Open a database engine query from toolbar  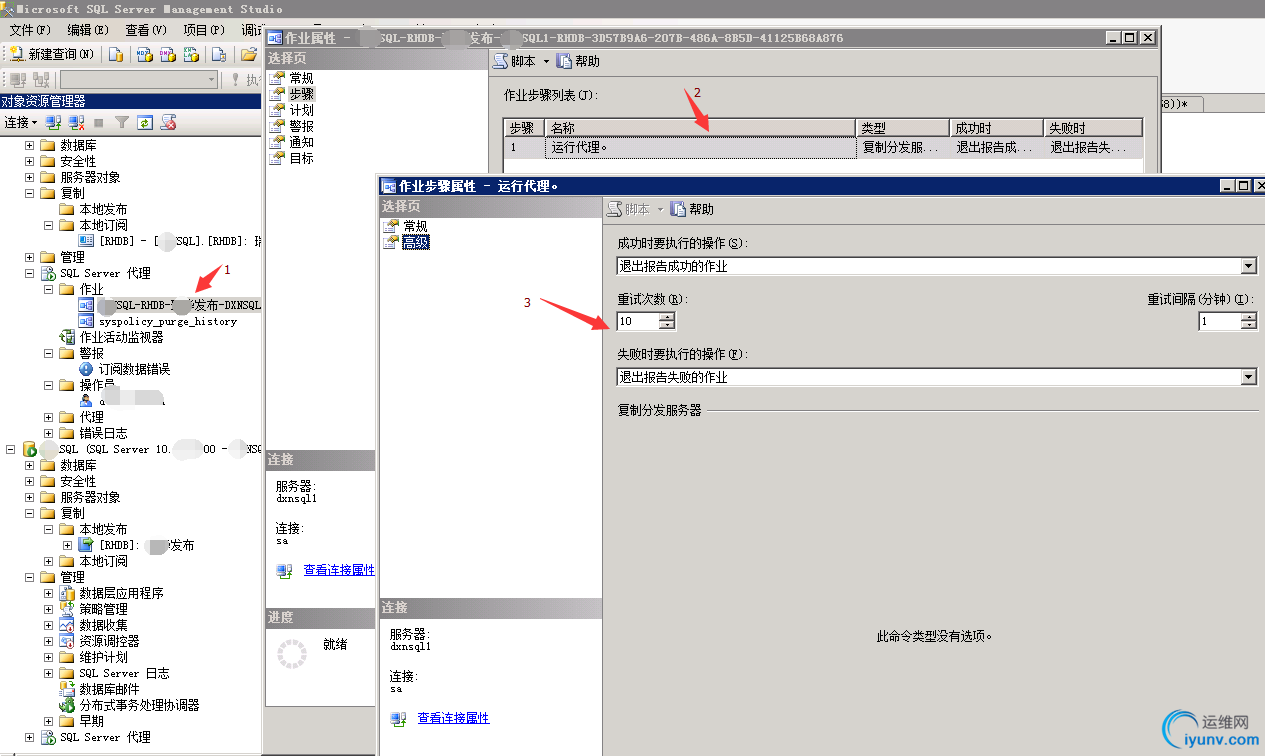(116, 54)
